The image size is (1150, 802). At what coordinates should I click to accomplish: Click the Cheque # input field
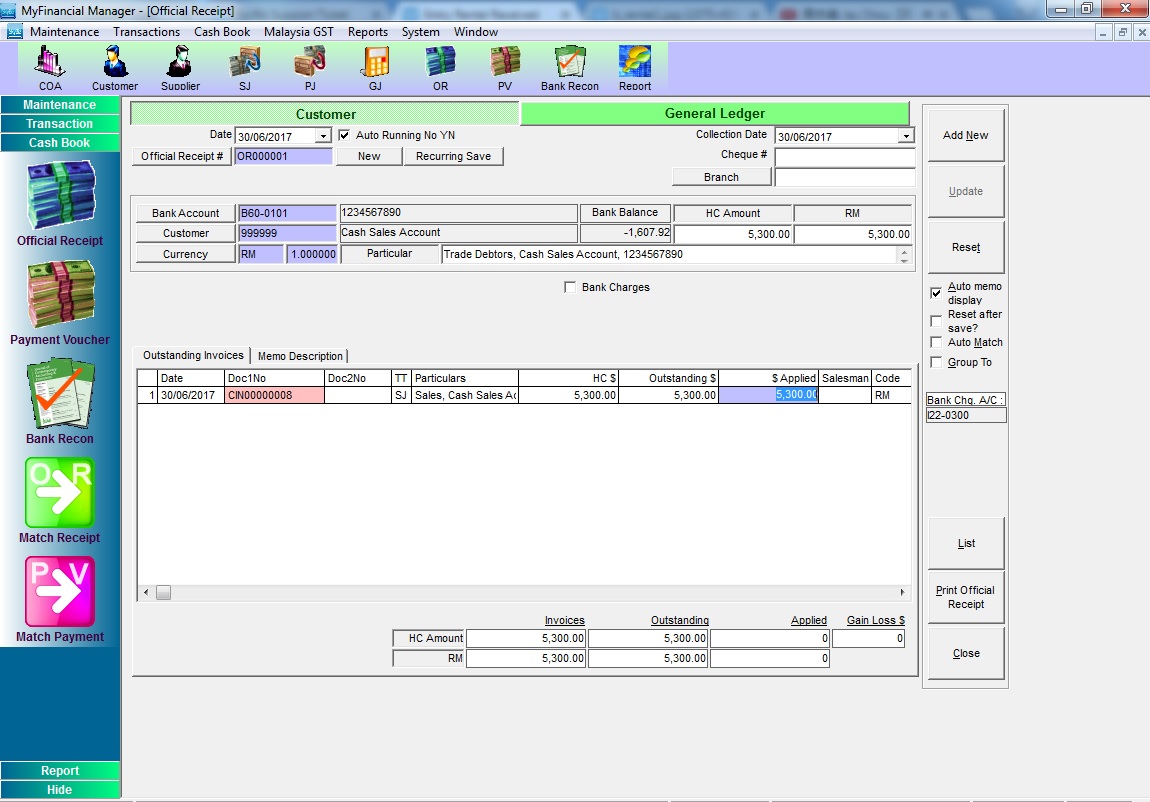click(x=844, y=157)
